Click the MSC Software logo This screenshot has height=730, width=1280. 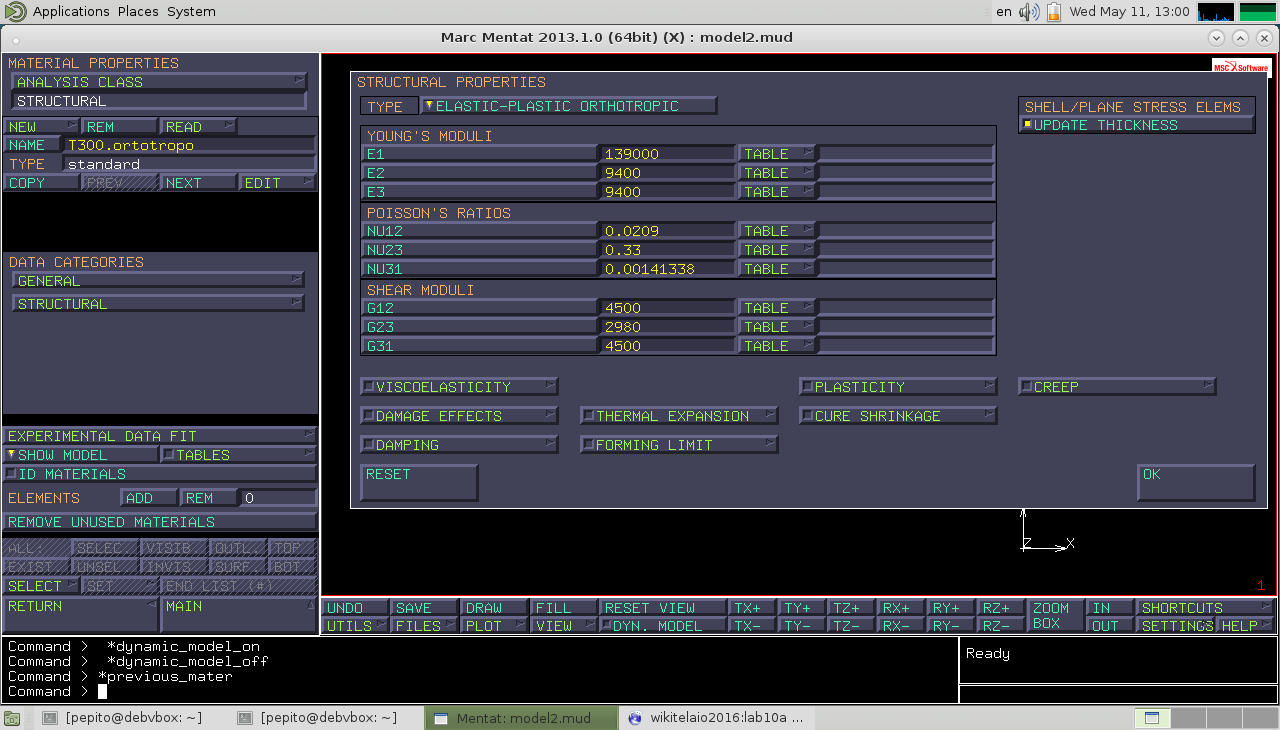1241,66
